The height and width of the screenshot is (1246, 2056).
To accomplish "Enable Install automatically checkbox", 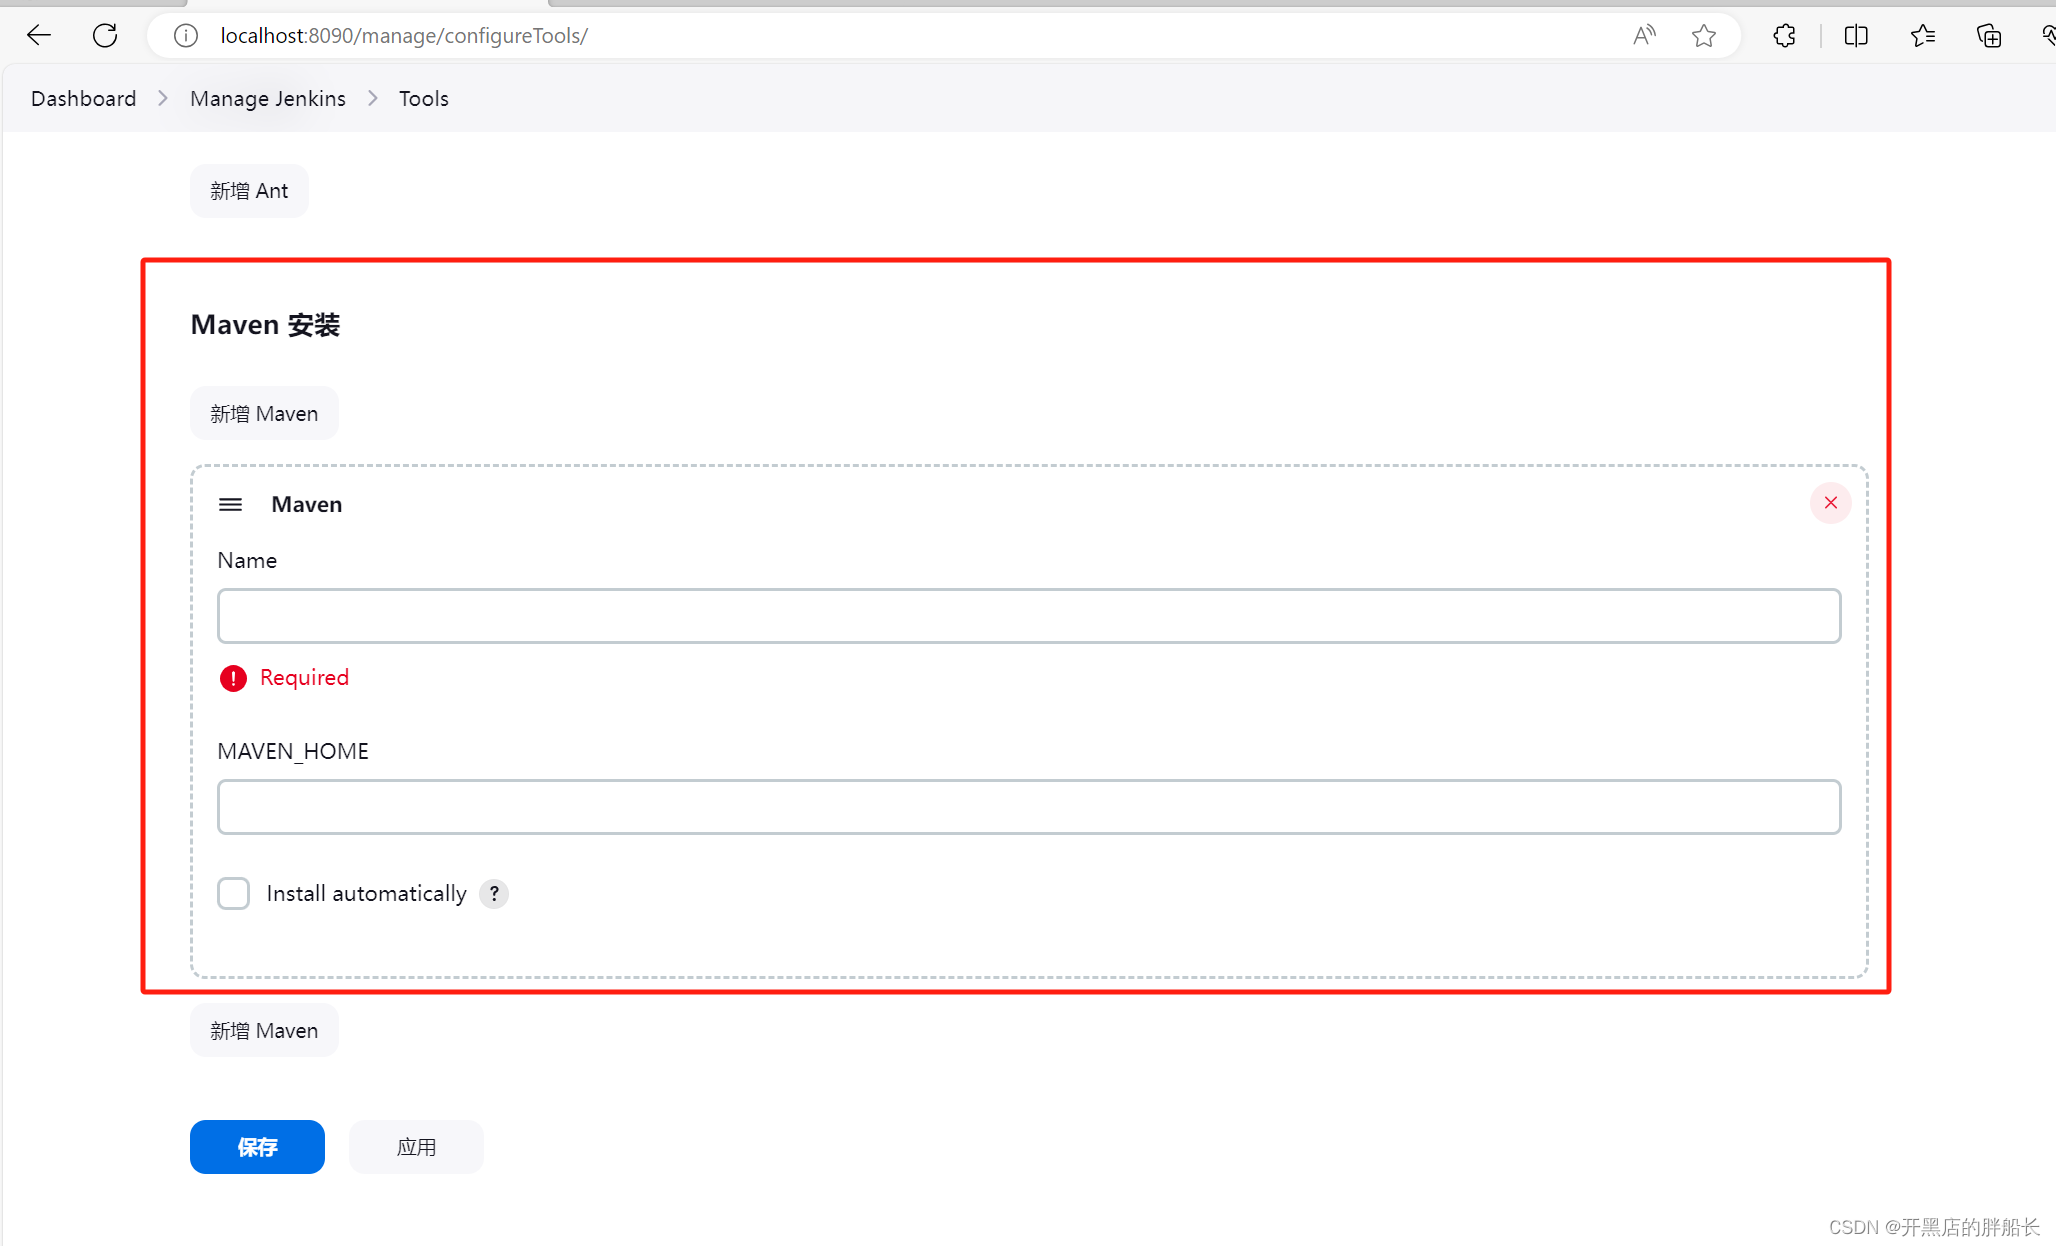I will pos(234,893).
